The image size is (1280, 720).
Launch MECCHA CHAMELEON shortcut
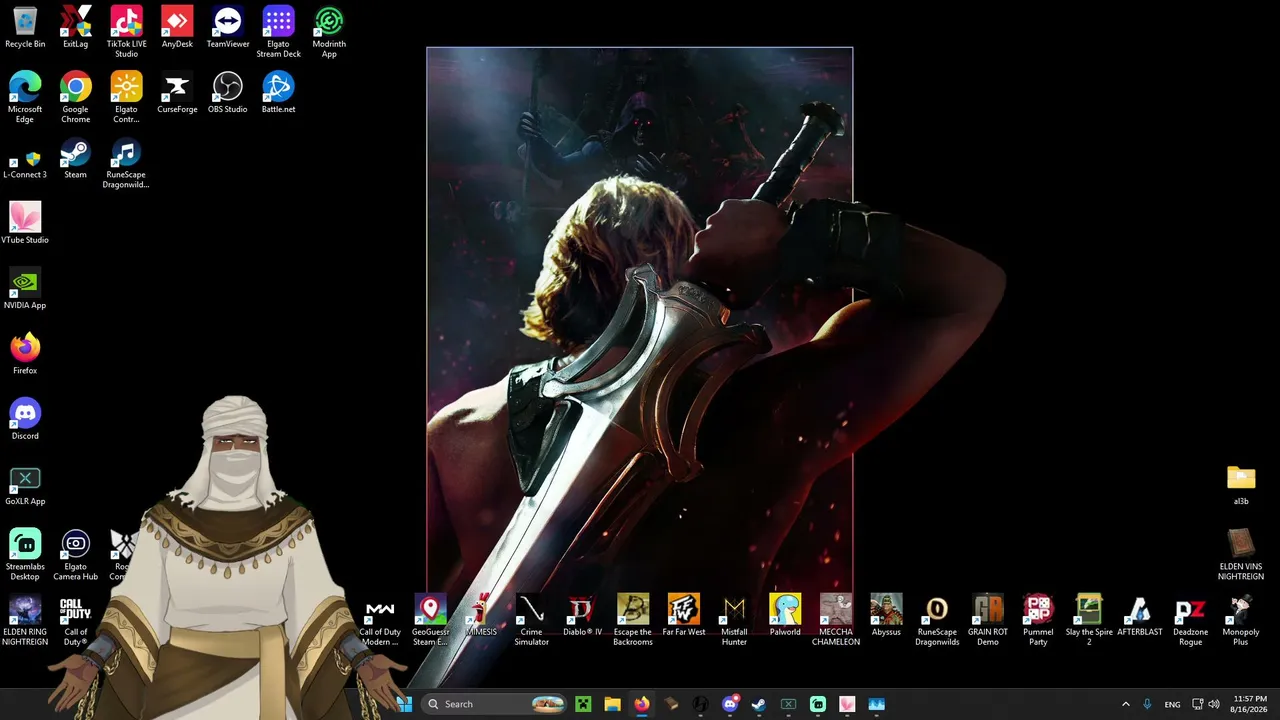point(836,620)
